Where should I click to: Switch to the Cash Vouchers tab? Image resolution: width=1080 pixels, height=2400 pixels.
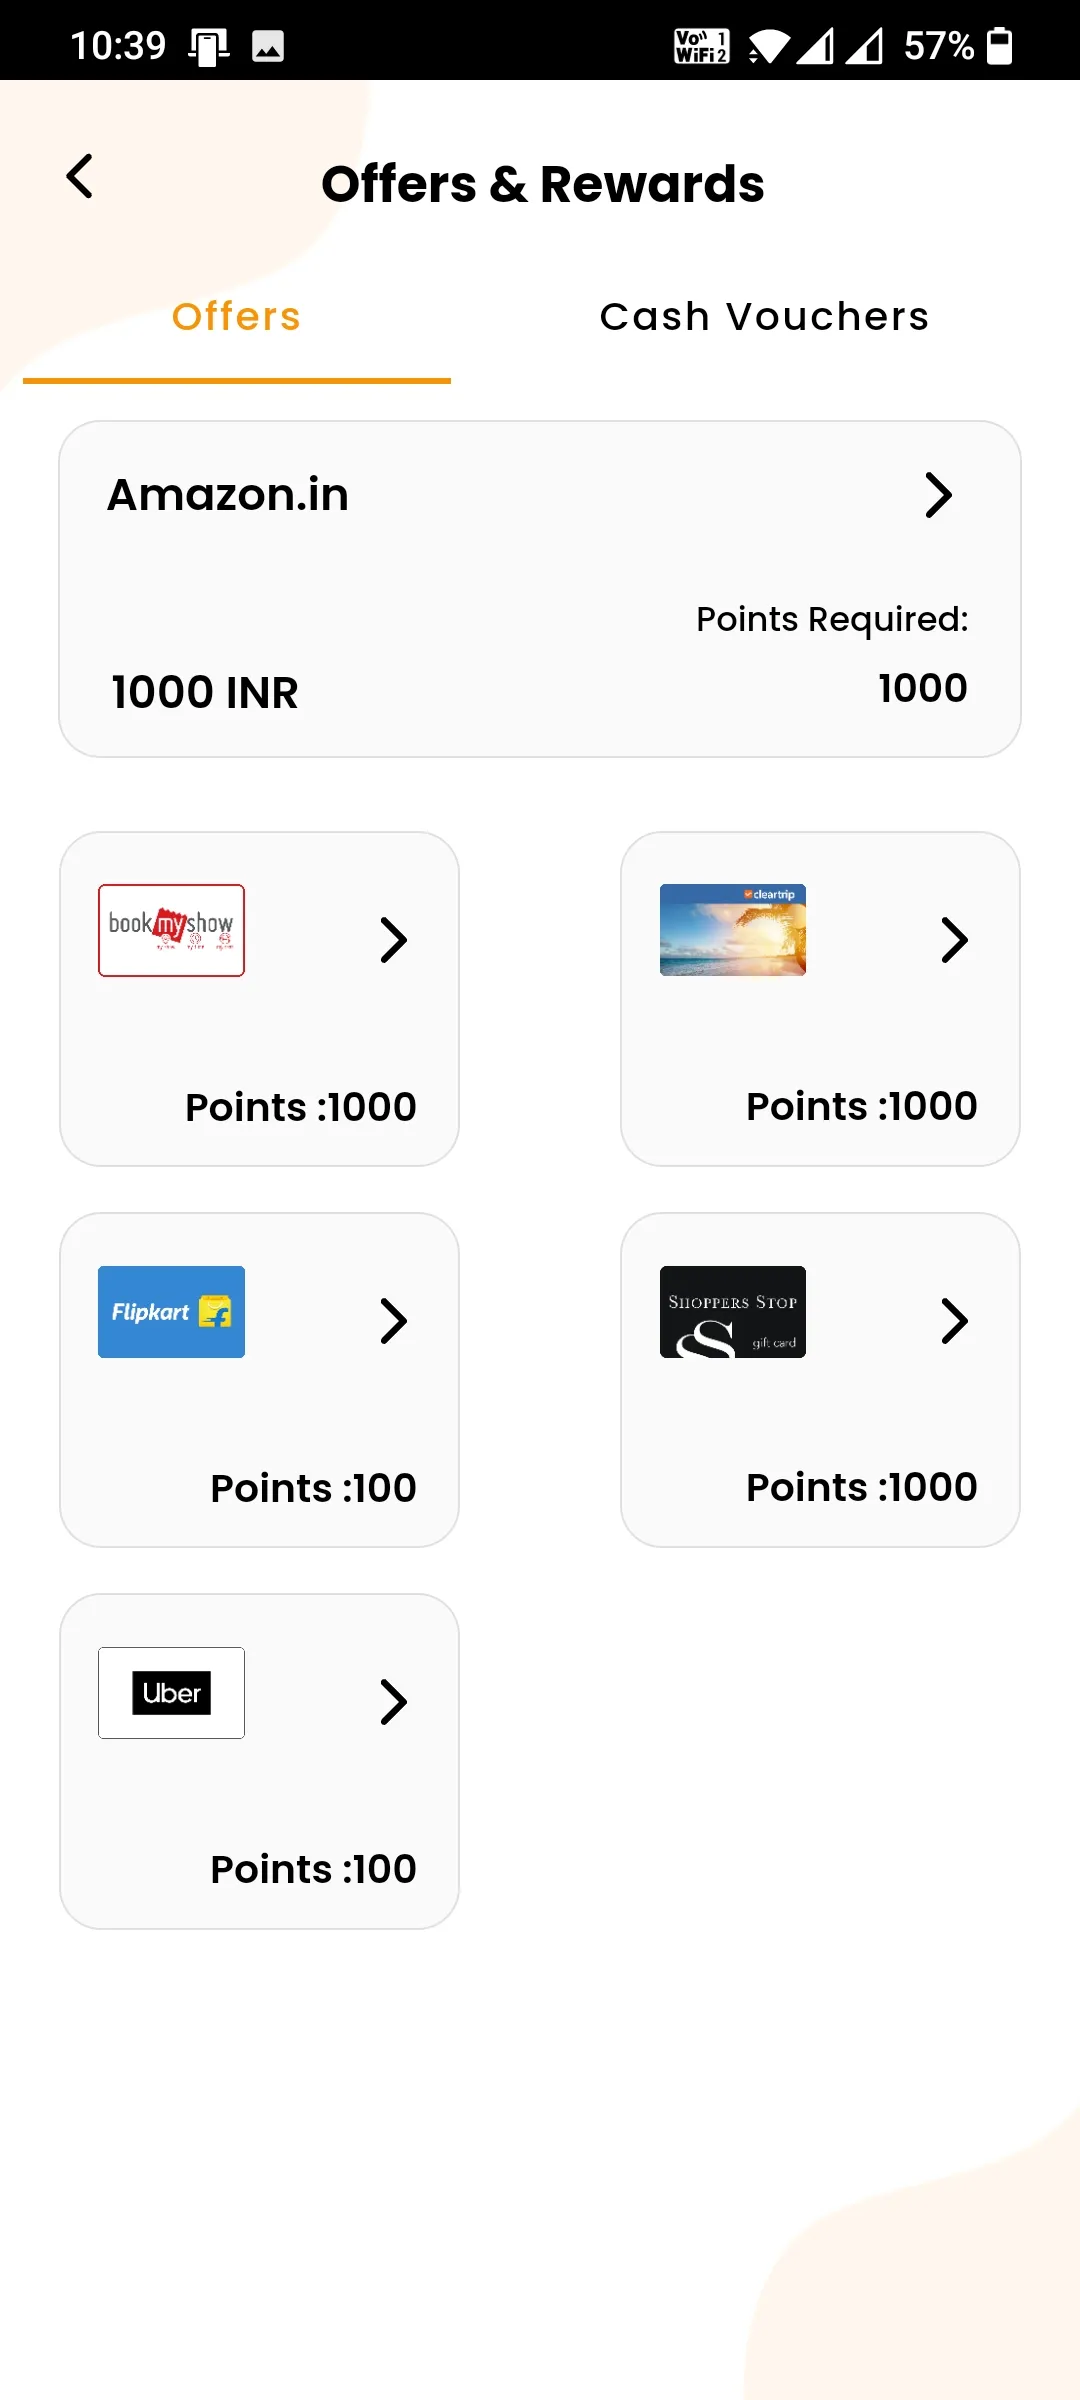tap(764, 317)
